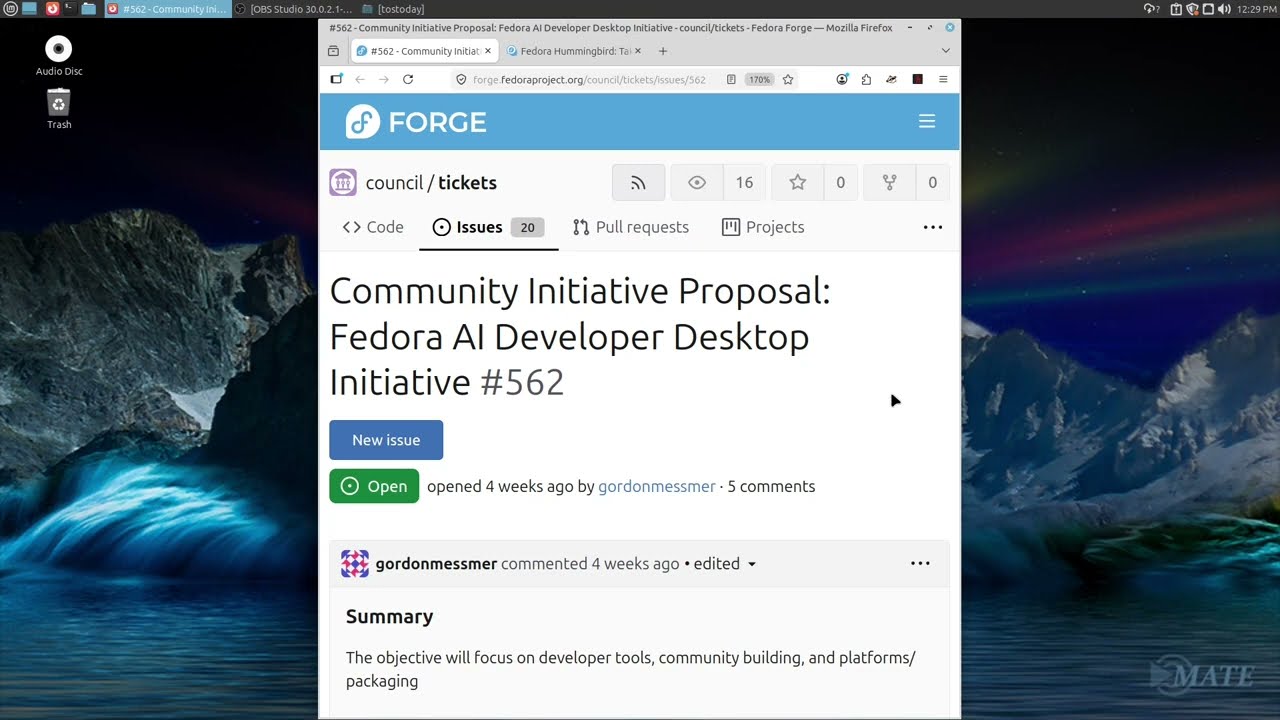Close the #562 Community Initiative tab
Viewport: 1280px width, 720px height.
click(x=488, y=51)
